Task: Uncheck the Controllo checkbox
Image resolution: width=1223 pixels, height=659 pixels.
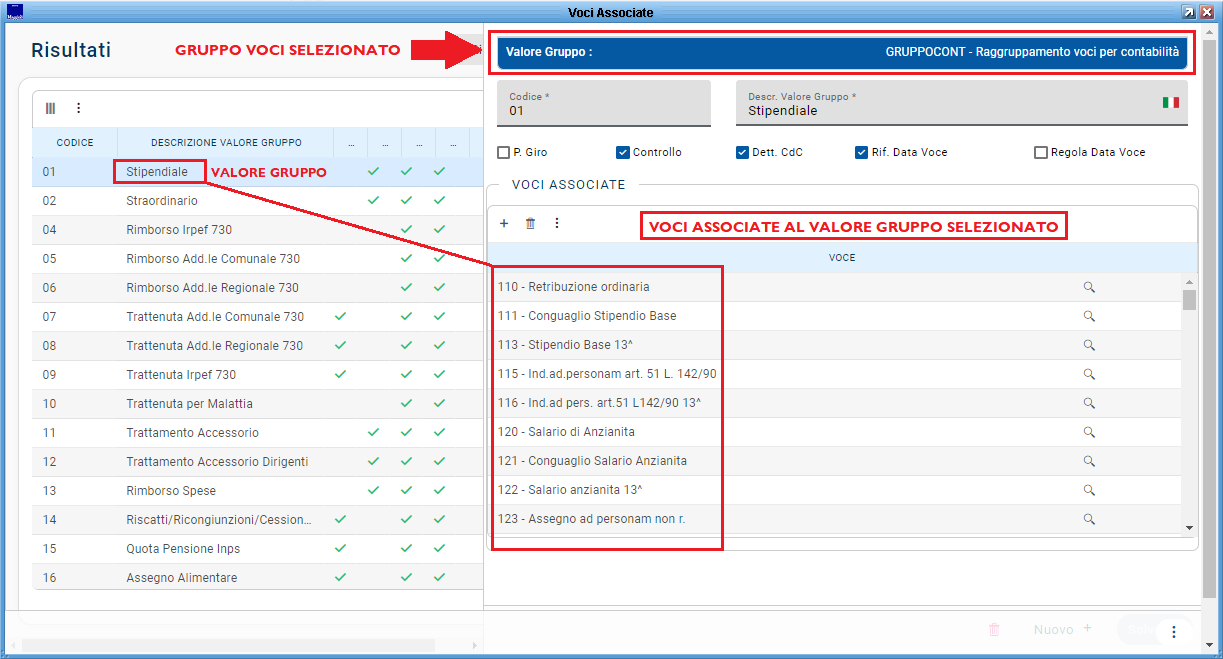Action: 622,153
